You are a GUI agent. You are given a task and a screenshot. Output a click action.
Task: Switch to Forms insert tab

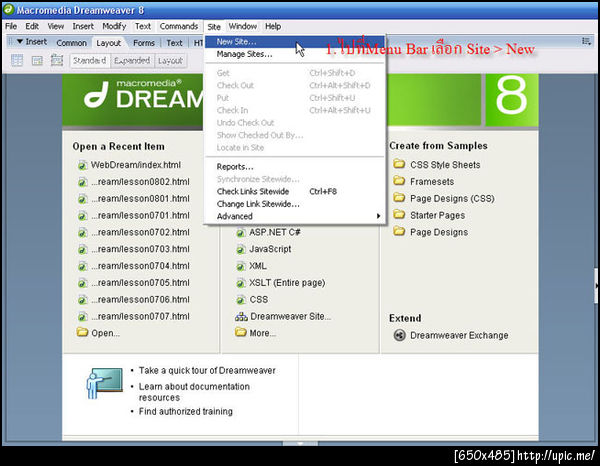(x=144, y=43)
